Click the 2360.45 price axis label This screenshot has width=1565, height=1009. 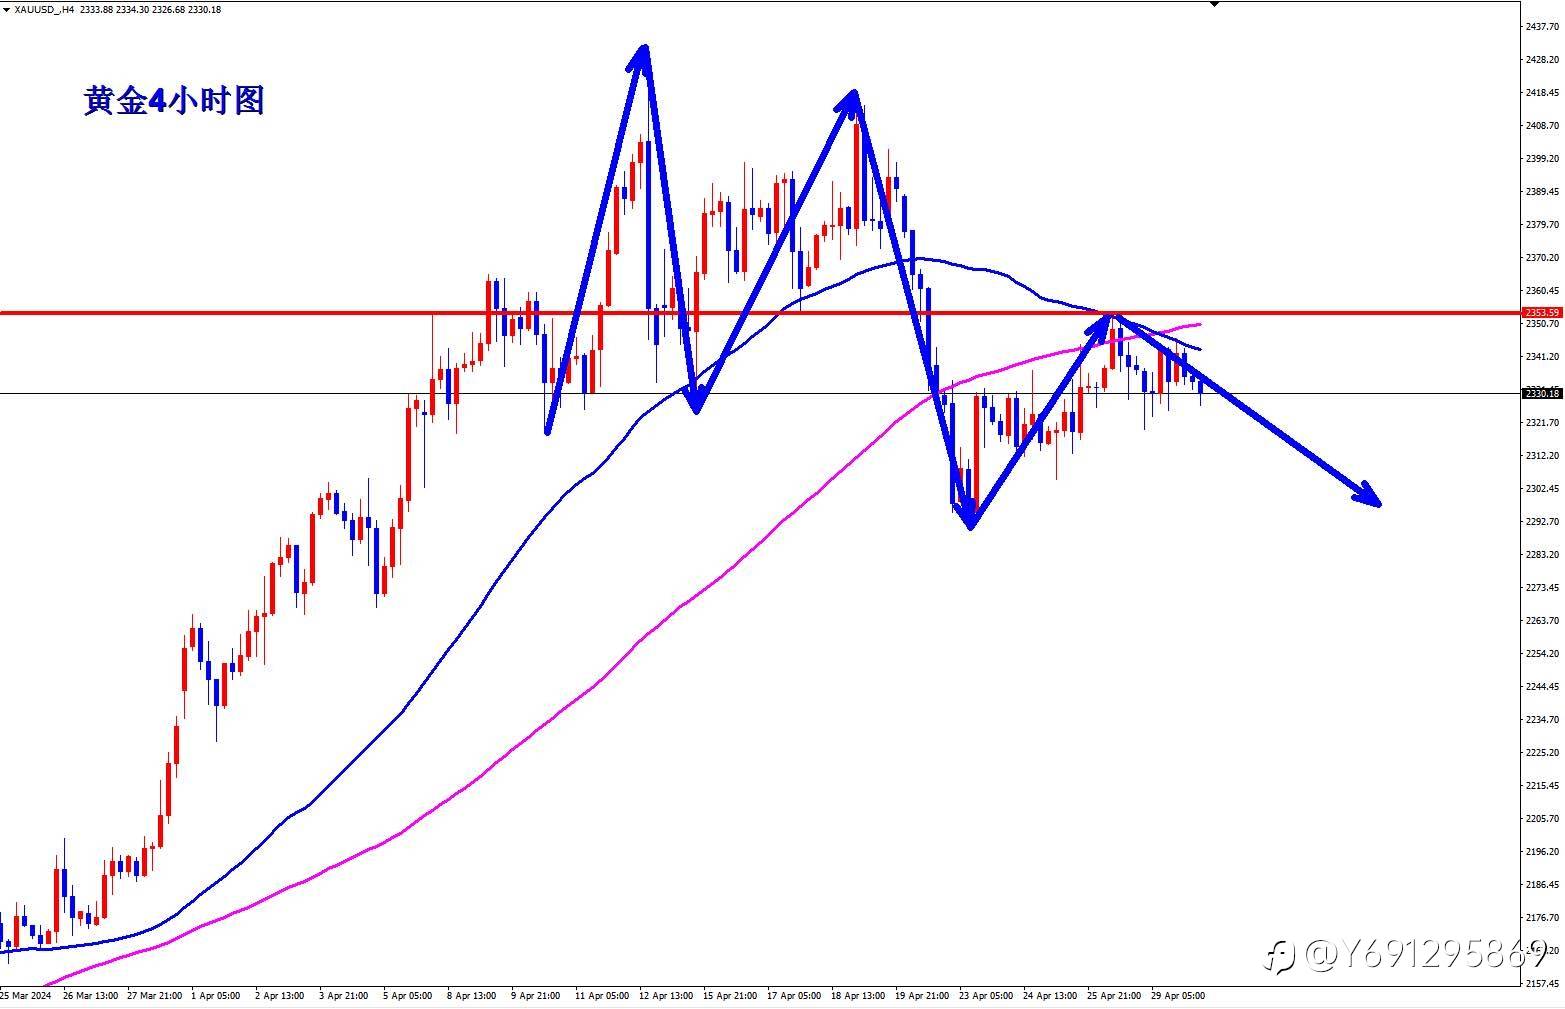click(x=1543, y=291)
